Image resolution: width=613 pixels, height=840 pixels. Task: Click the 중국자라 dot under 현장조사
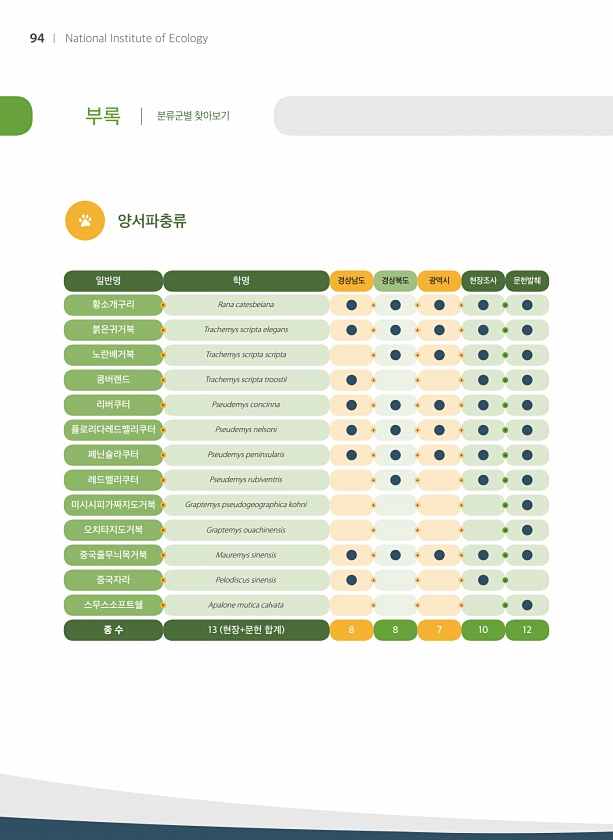tap(483, 580)
